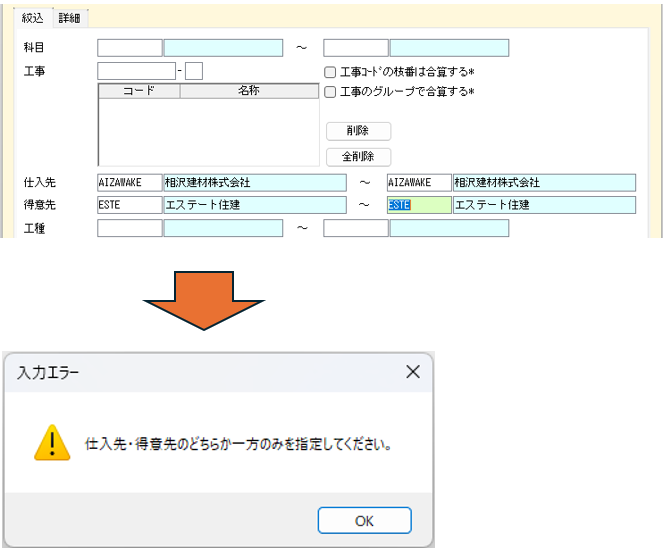Click 仕入先 end name 相沢建材株式会社 field
665x548 pixels.
545,183
